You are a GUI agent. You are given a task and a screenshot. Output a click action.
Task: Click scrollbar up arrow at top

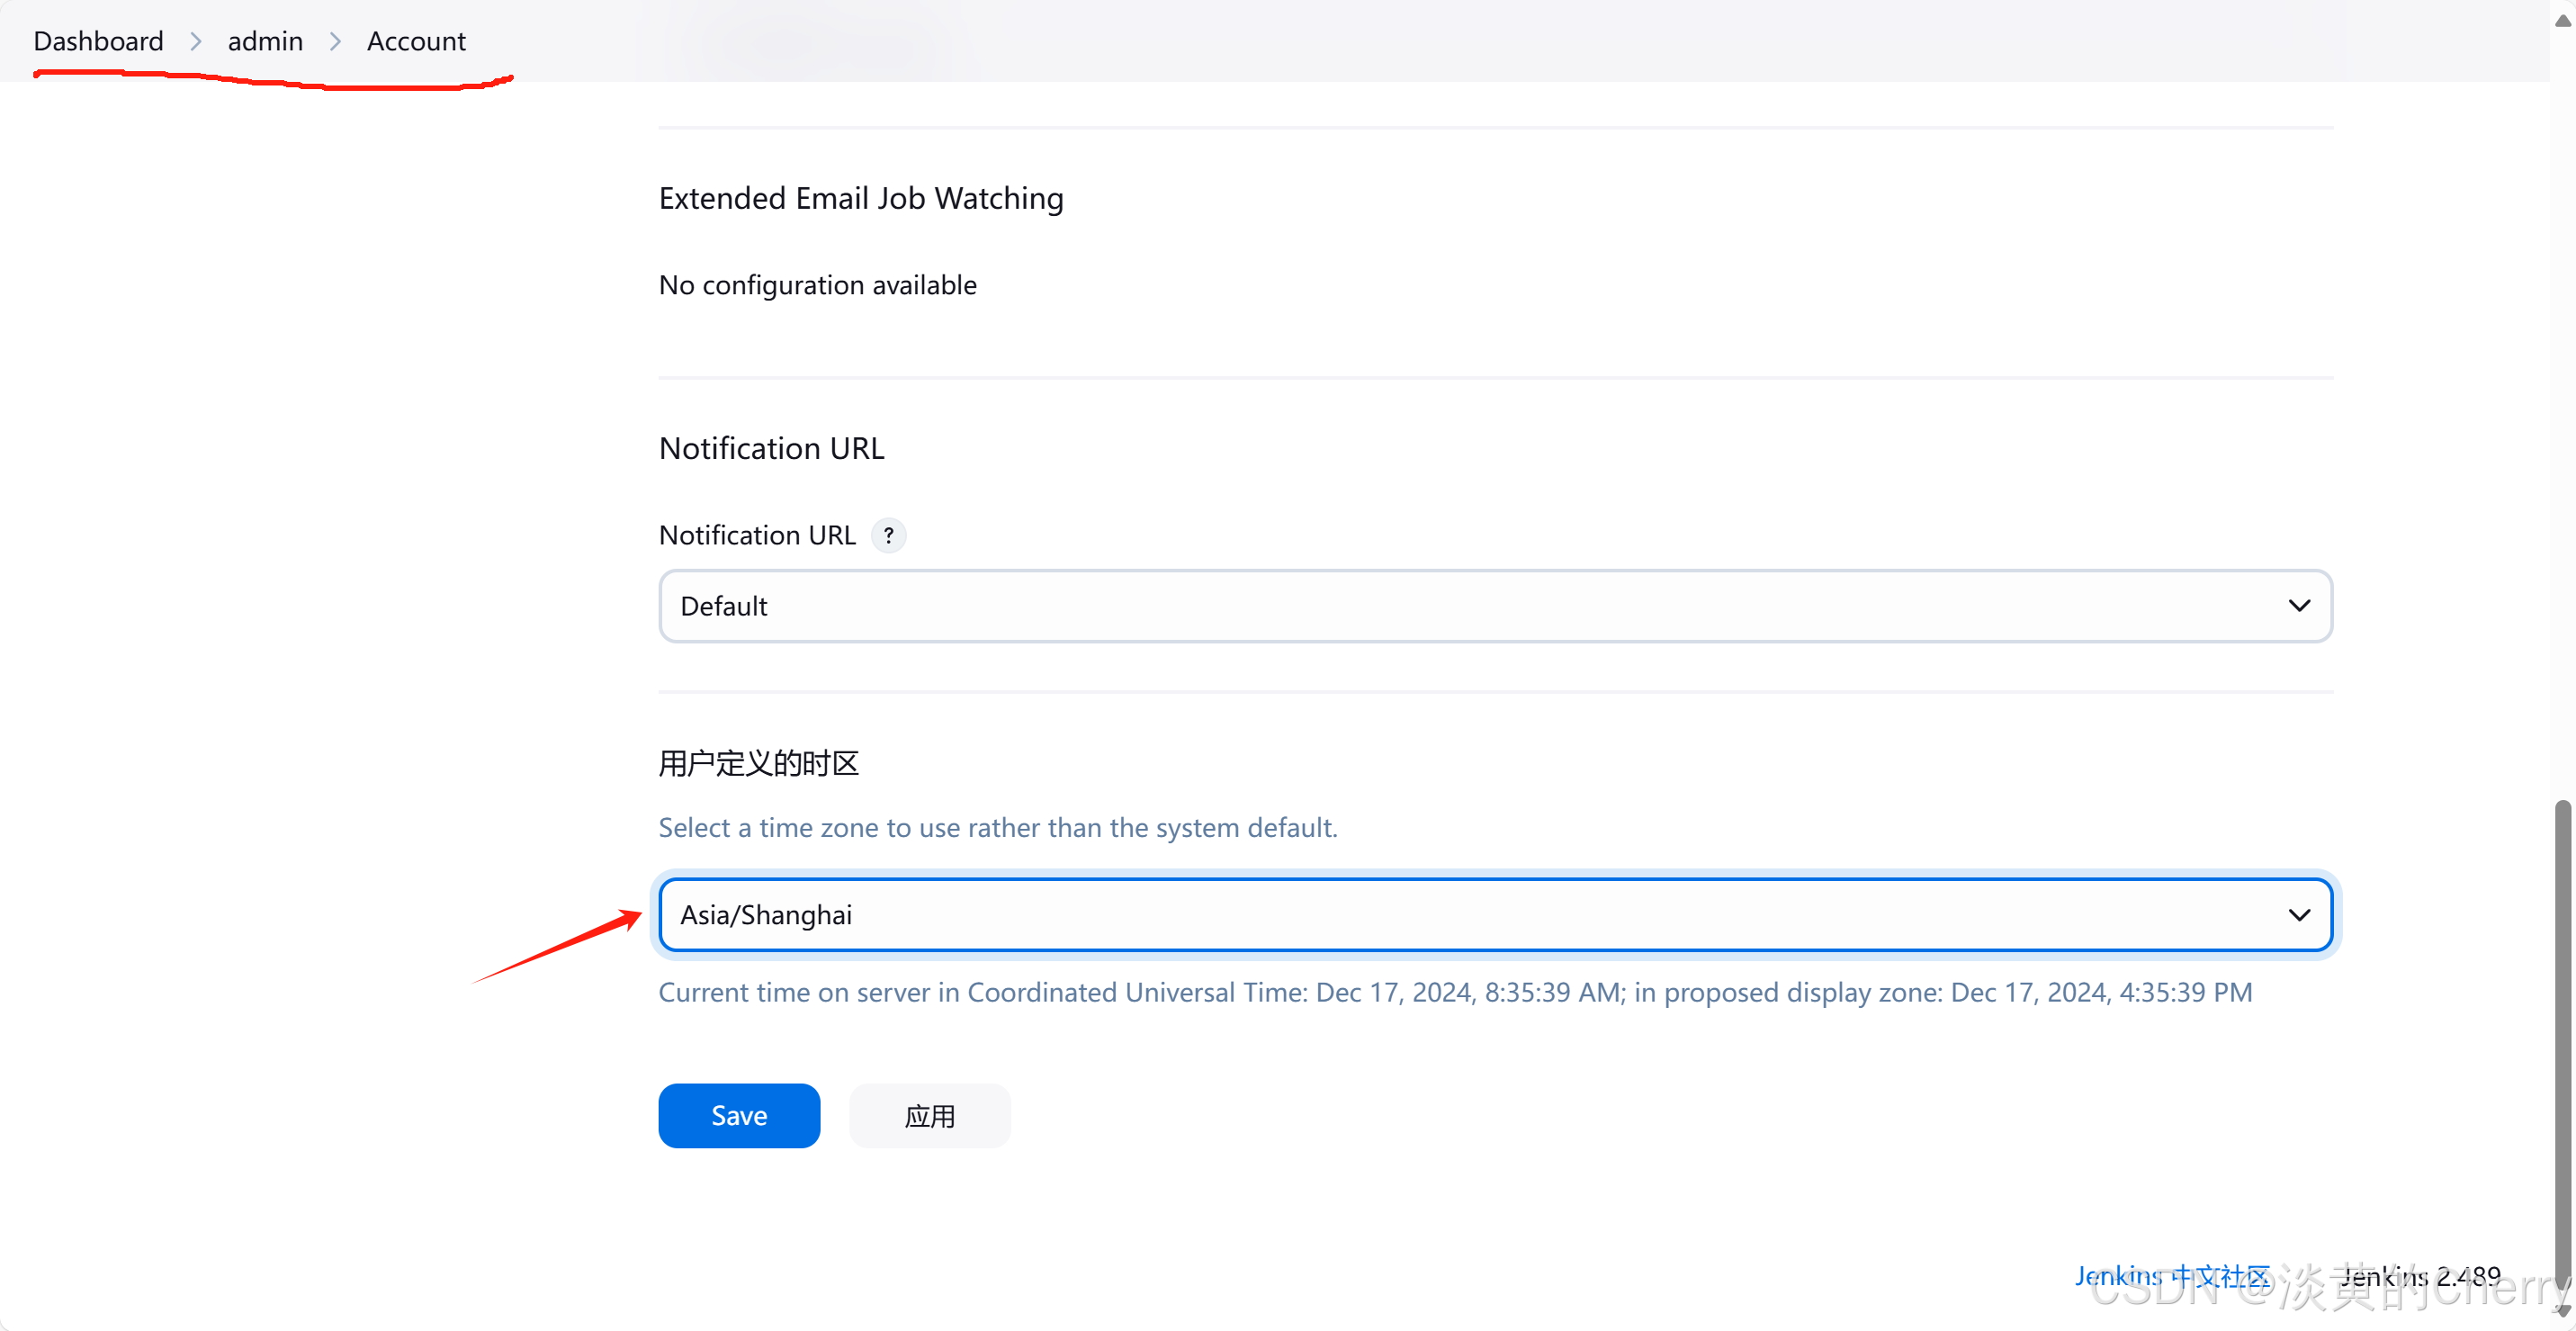coord(2563,20)
